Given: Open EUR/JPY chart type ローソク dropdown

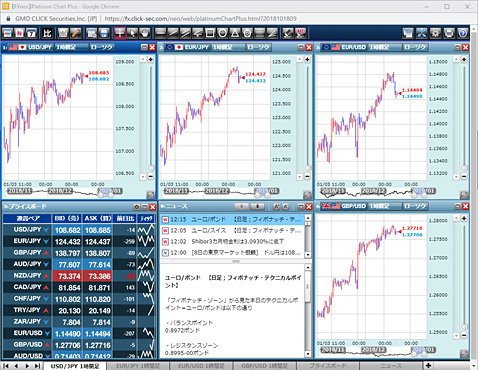Looking at the screenshot, I should (259, 47).
